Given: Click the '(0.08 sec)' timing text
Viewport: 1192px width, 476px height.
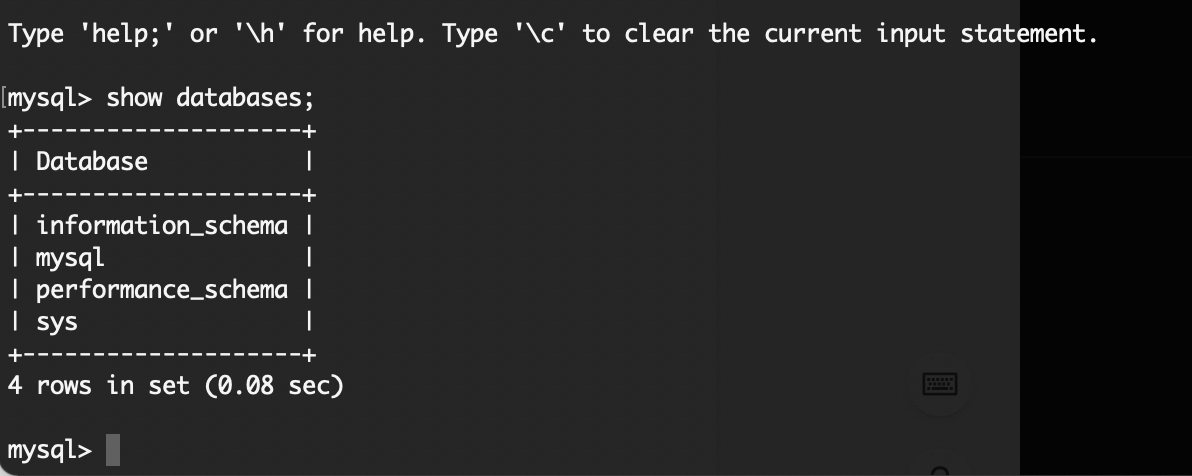Looking at the screenshot, I should pyautogui.click(x=274, y=386).
